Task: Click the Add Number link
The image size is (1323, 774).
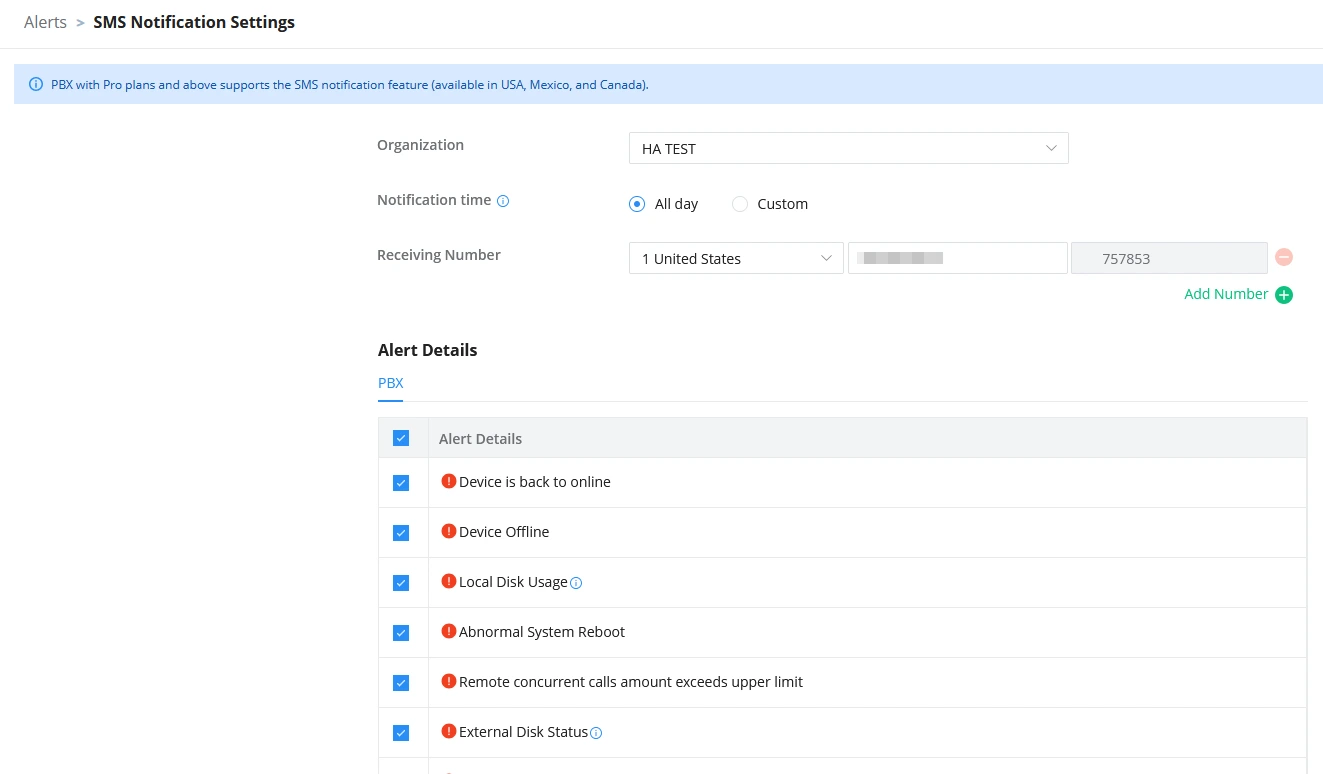Action: tap(1226, 294)
